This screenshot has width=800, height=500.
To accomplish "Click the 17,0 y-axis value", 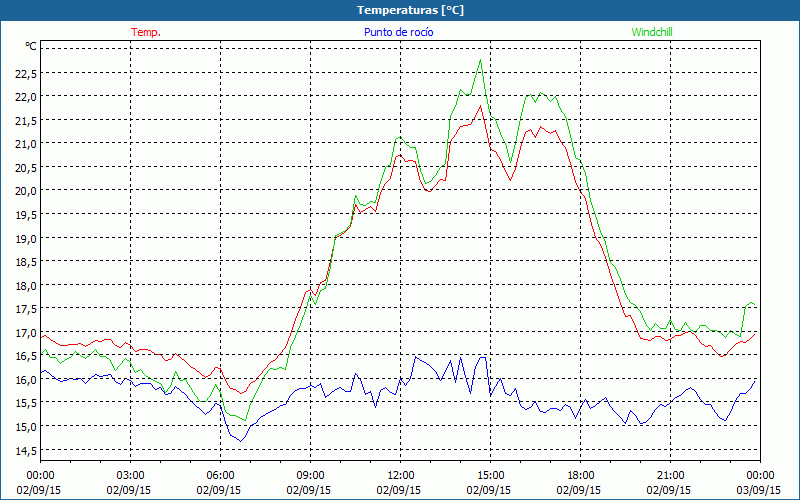I will click(26, 333).
